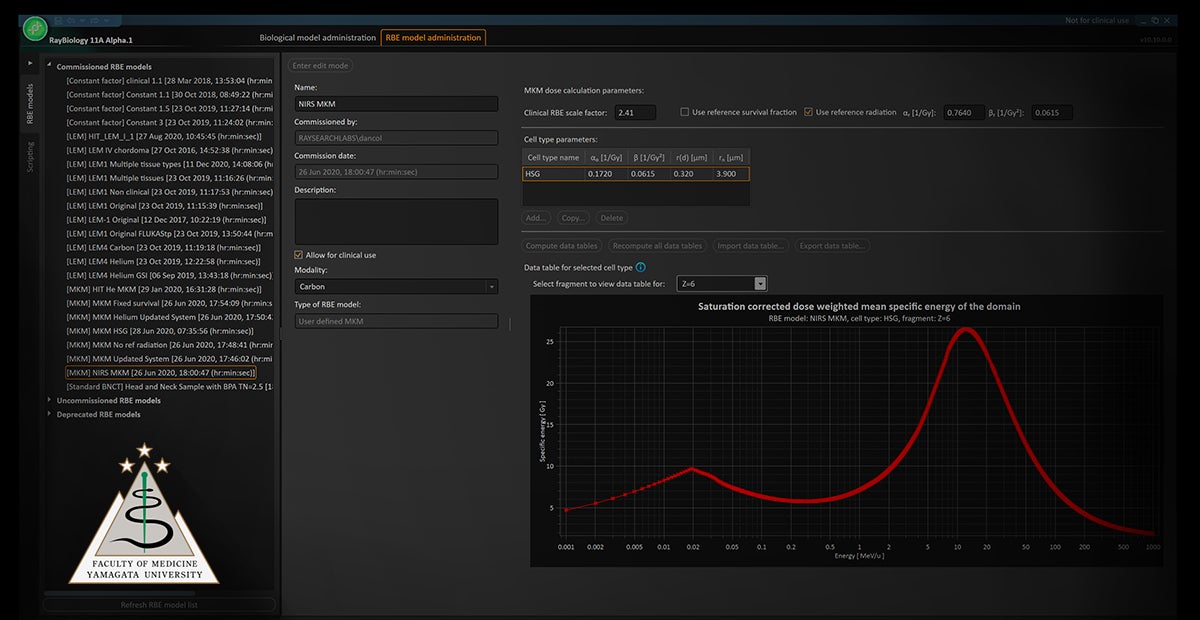The width and height of the screenshot is (1200, 620).
Task: Collapse the side panel using the arrow above RBE models
Action: [29, 63]
